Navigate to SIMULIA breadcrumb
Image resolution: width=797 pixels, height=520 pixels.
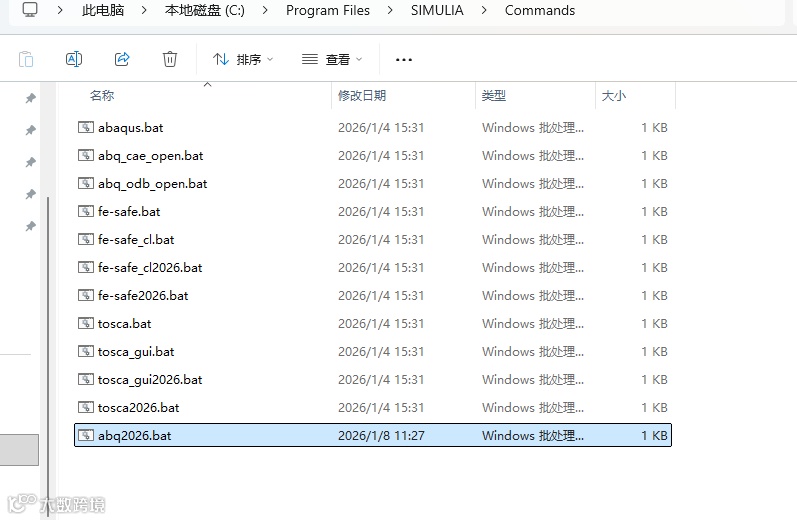(x=437, y=10)
